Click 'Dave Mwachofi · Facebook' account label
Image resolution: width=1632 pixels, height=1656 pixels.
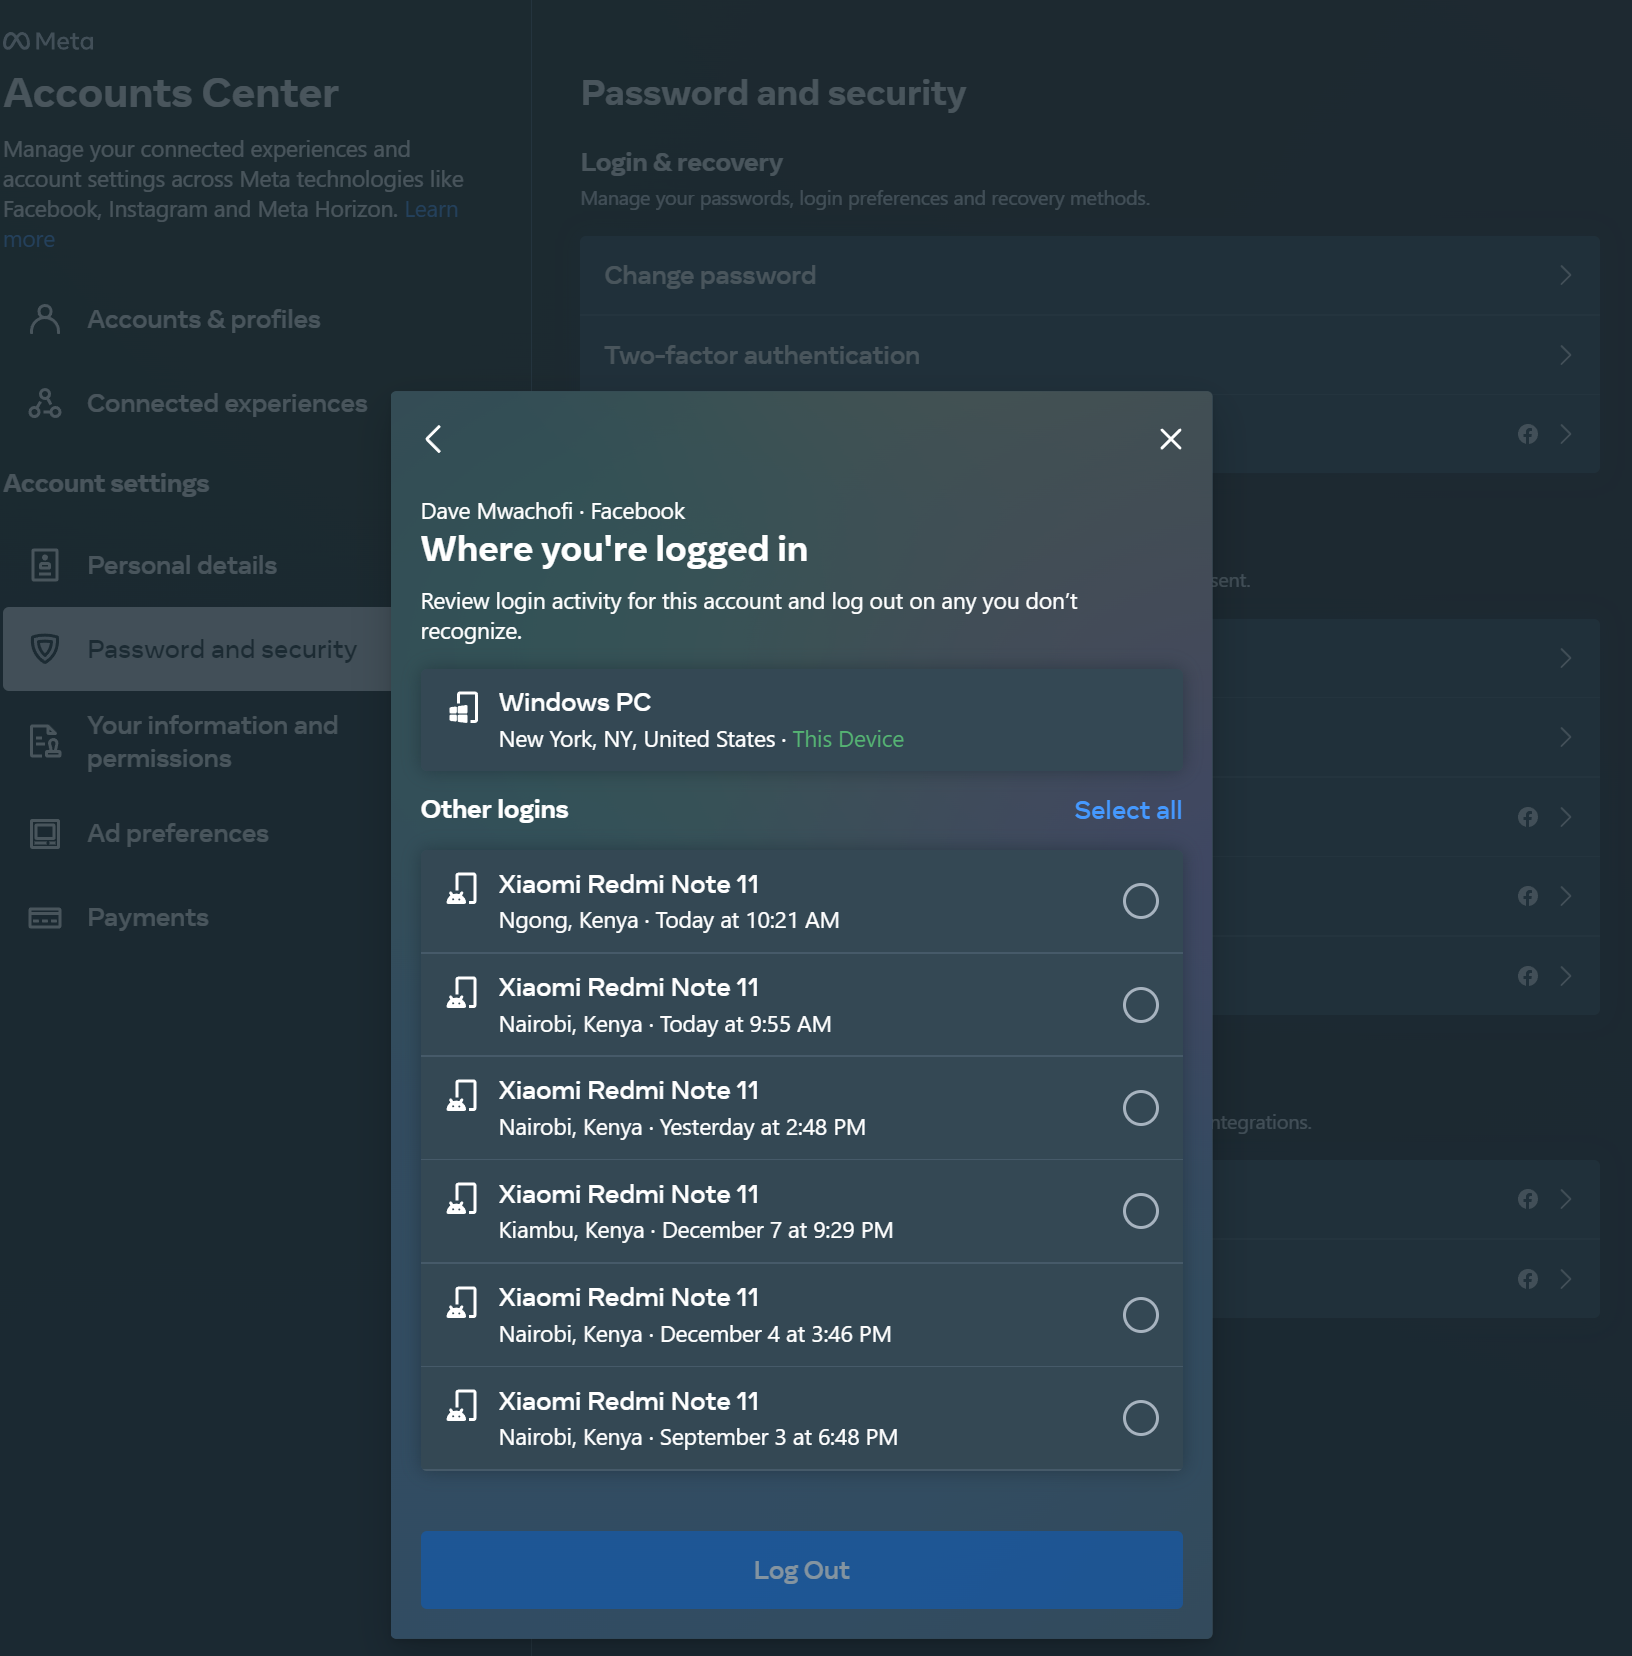tap(552, 511)
